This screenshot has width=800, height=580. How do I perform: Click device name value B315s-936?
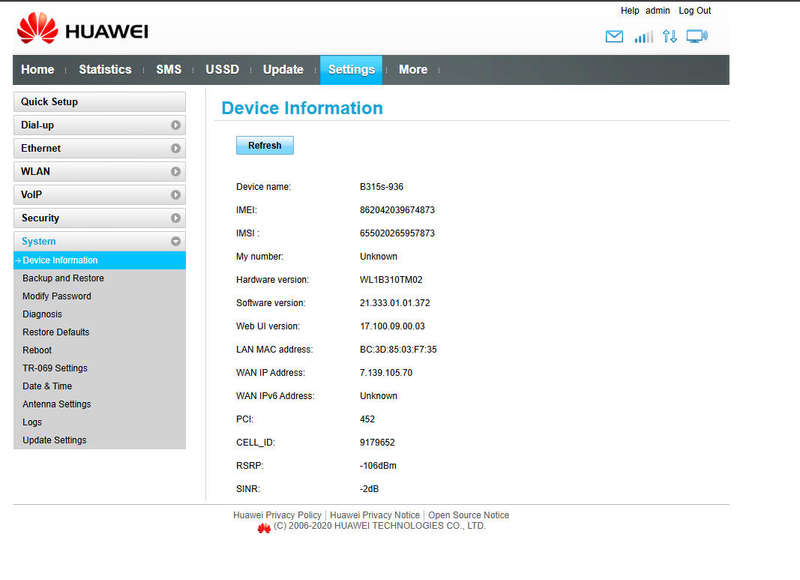click(x=381, y=187)
